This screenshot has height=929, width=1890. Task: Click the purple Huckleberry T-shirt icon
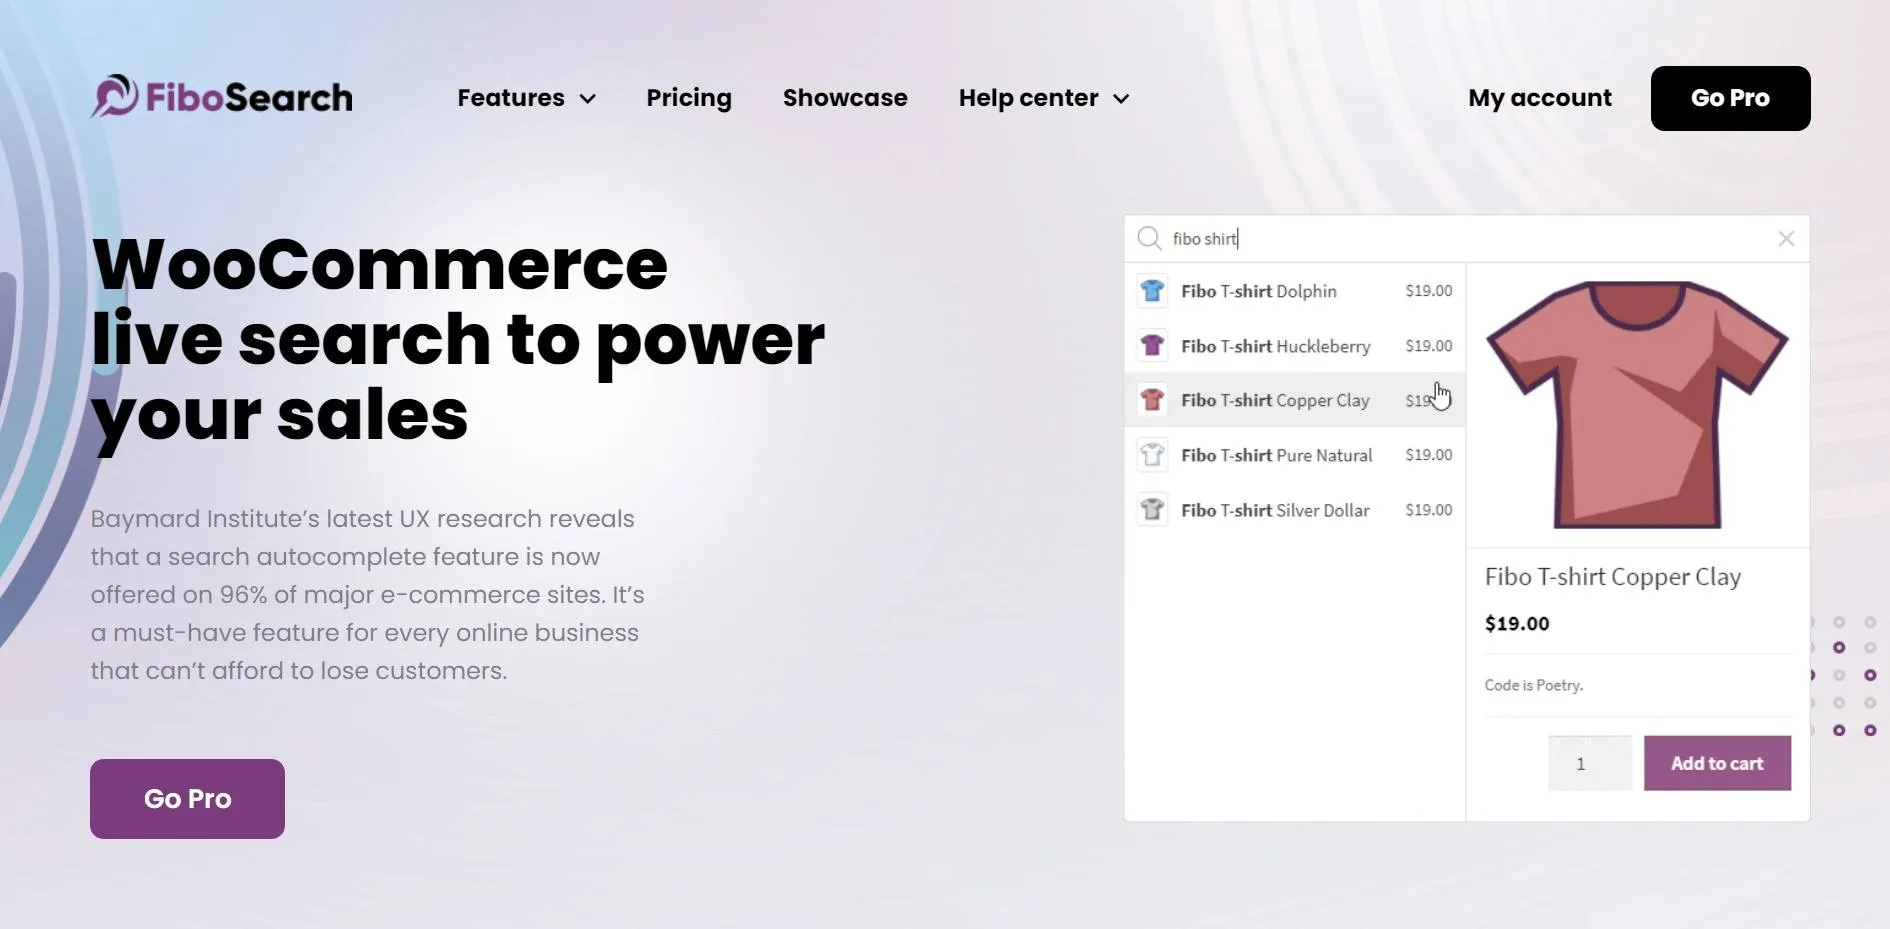point(1152,346)
